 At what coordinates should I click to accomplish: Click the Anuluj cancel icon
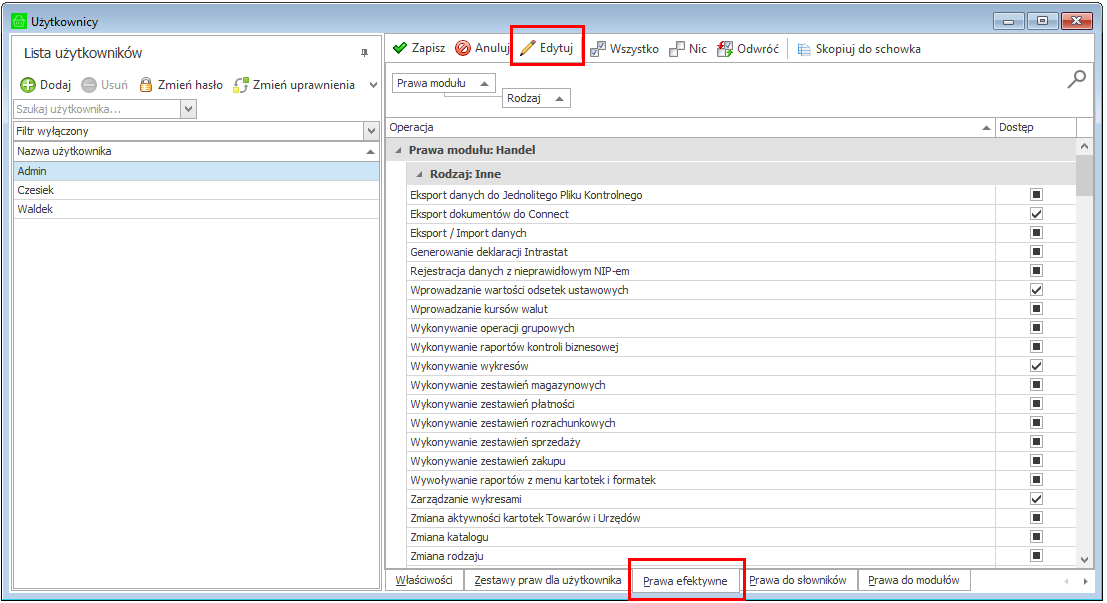[x=464, y=48]
